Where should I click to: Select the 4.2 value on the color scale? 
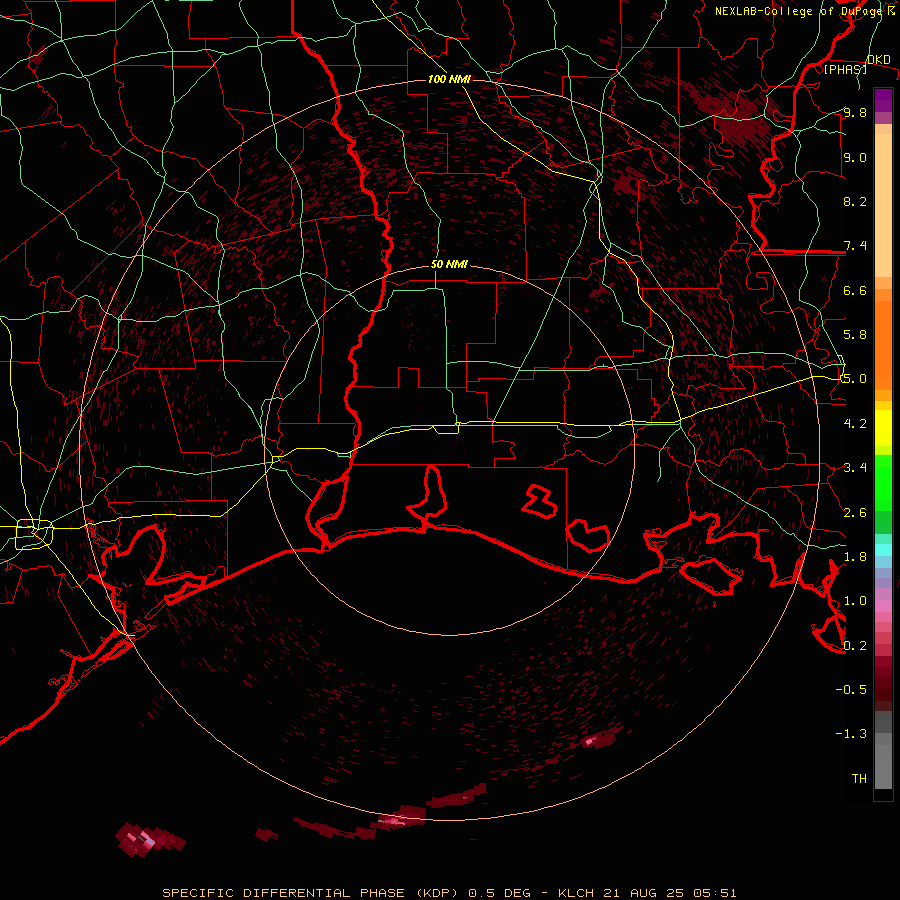855,424
